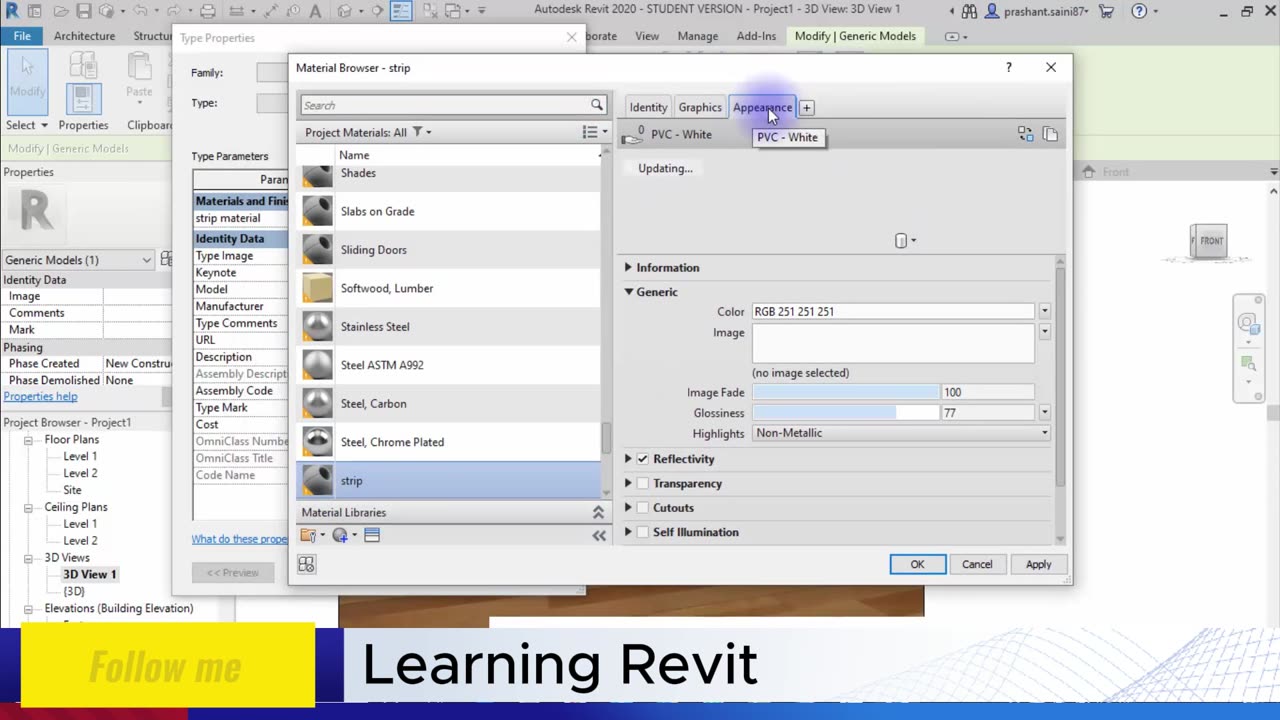The image size is (1280, 720).
Task: Expand the Material Libraries panel
Action: pyautogui.click(x=598, y=512)
